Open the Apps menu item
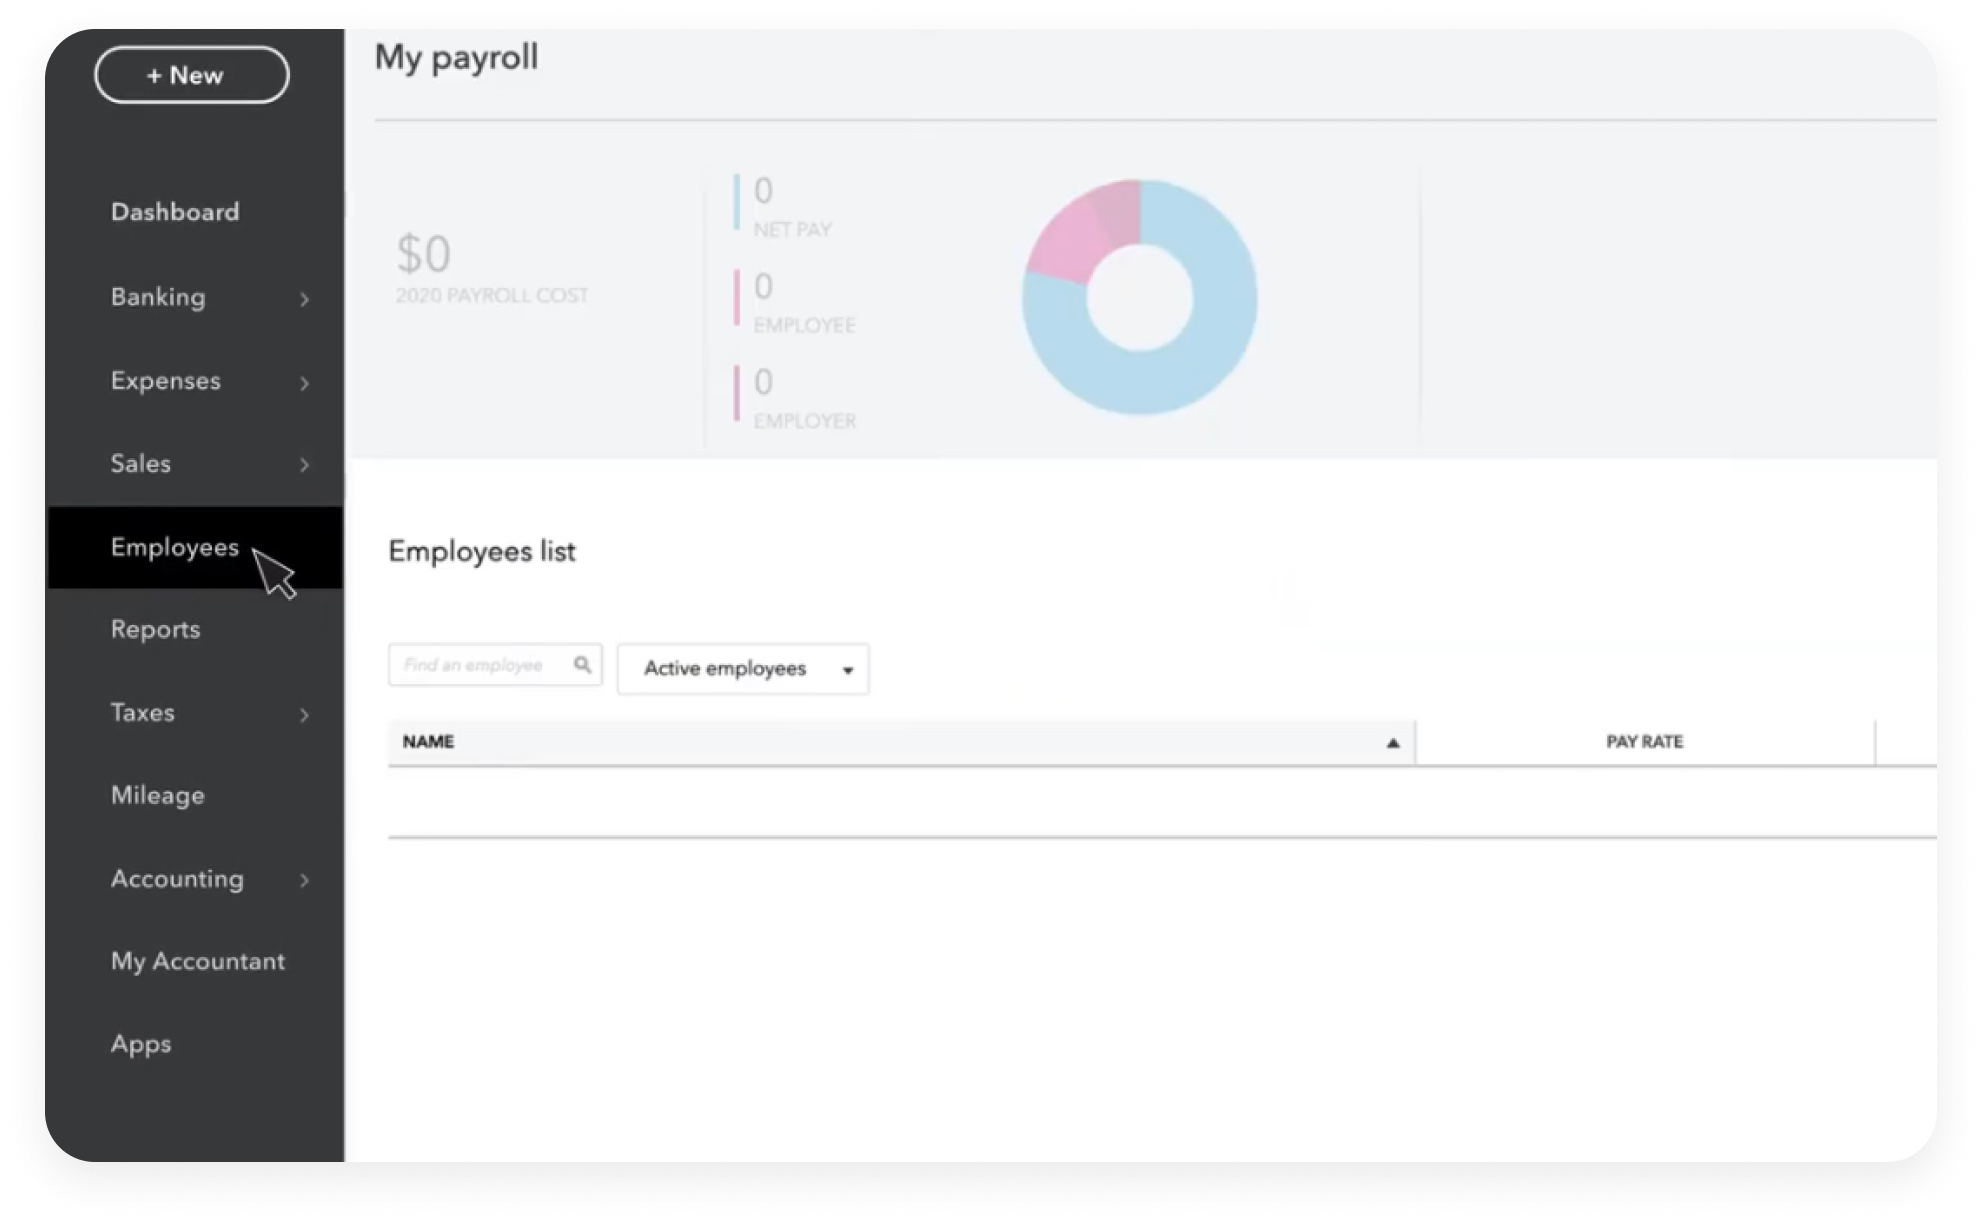Screen dimensions: 1982x1223 click(x=140, y=1043)
